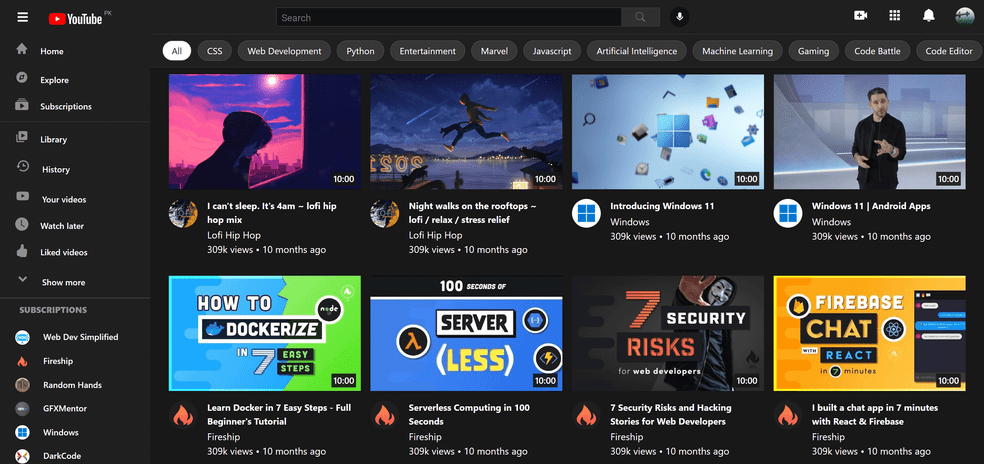Click the GFXMentor channel avatar
Image resolution: width=984 pixels, height=464 pixels.
point(23,409)
